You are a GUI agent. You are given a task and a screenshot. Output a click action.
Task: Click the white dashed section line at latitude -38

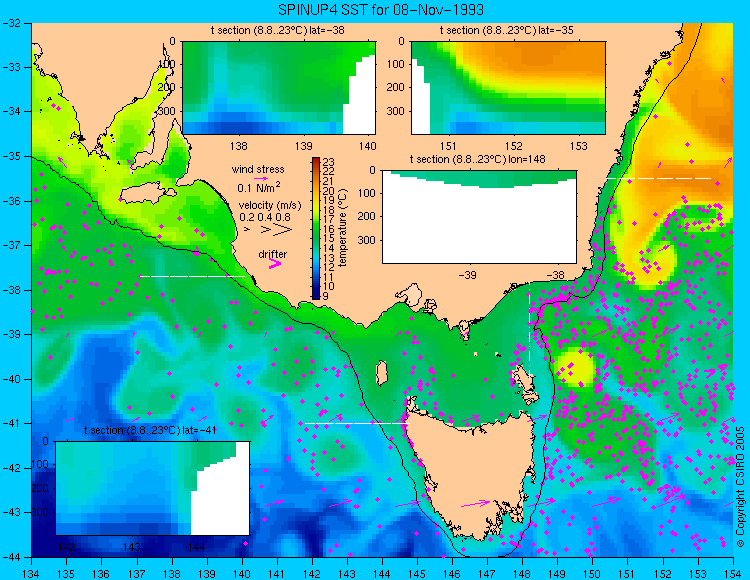click(x=192, y=276)
